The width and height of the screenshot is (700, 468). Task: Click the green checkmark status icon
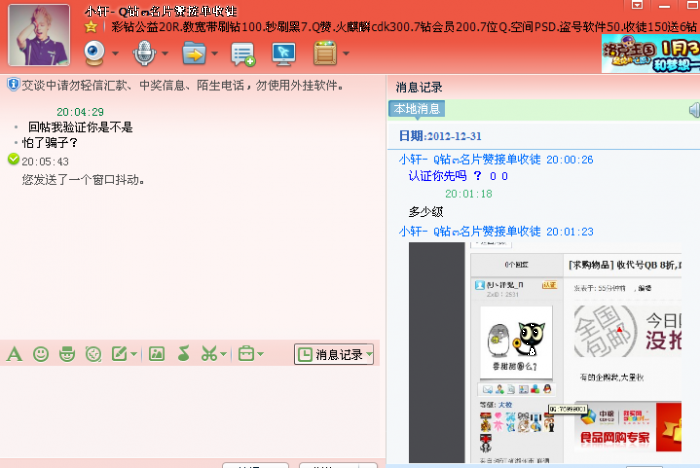pyautogui.click(x=14, y=159)
